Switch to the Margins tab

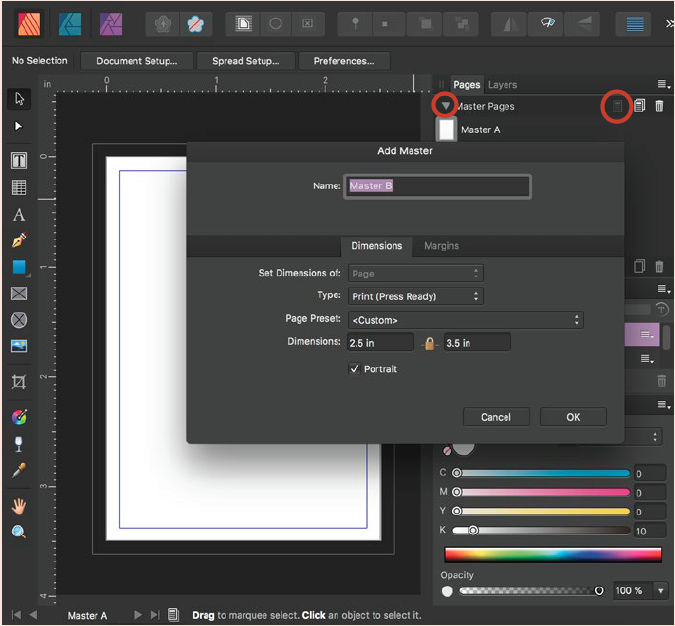click(441, 245)
